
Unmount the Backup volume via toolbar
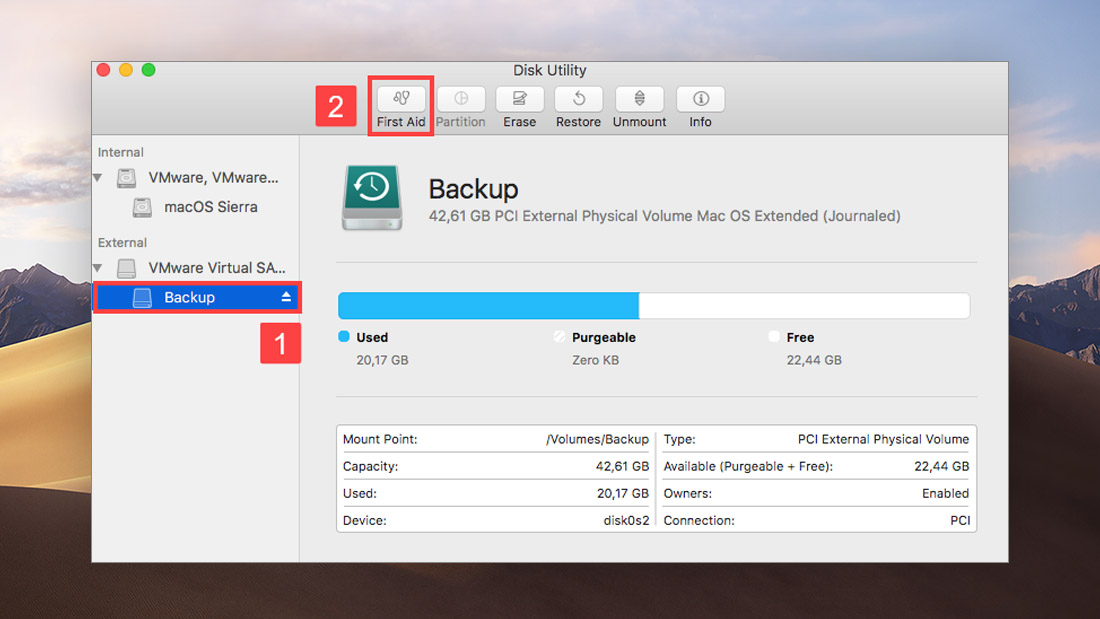(x=639, y=99)
